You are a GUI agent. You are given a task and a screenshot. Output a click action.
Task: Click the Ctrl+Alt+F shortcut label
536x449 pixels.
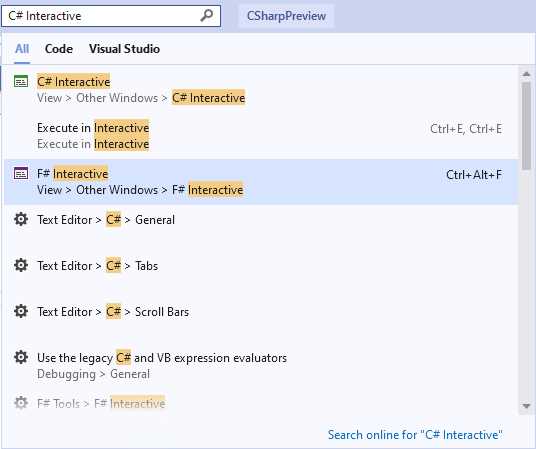coord(474,175)
